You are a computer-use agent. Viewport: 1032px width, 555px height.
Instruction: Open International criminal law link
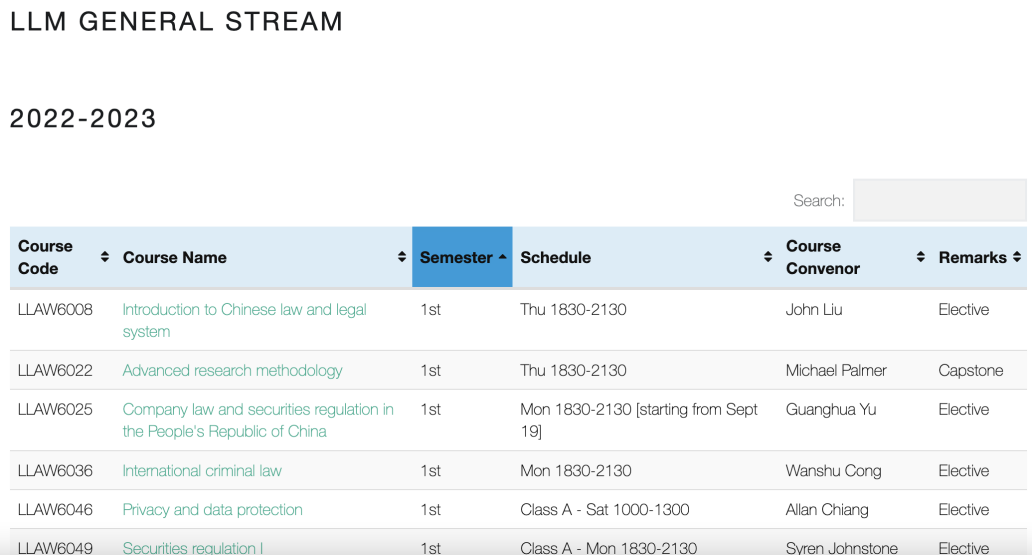[x=202, y=471]
